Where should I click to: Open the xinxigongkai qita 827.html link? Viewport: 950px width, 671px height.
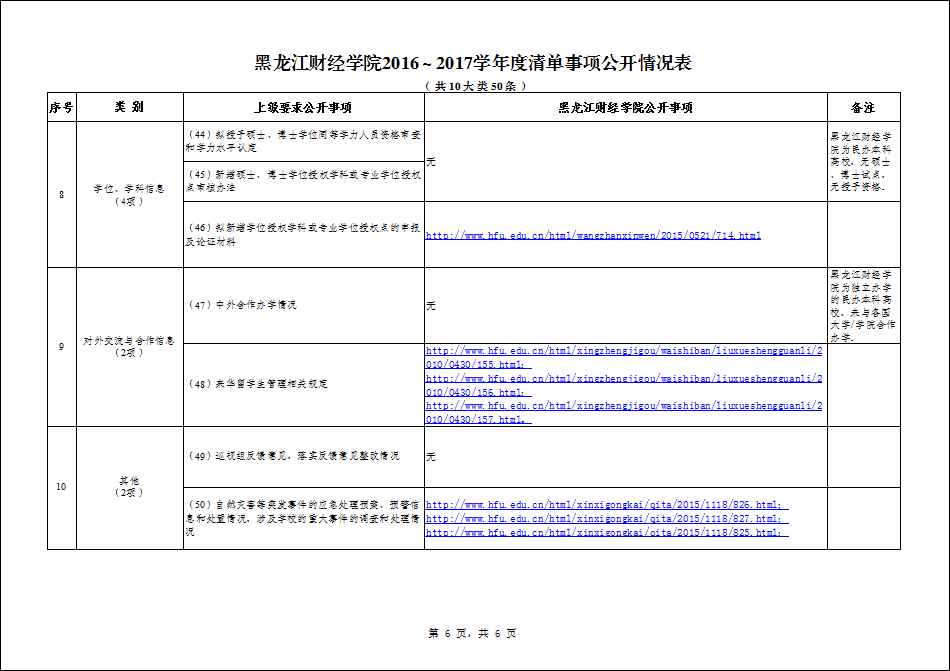[607, 519]
